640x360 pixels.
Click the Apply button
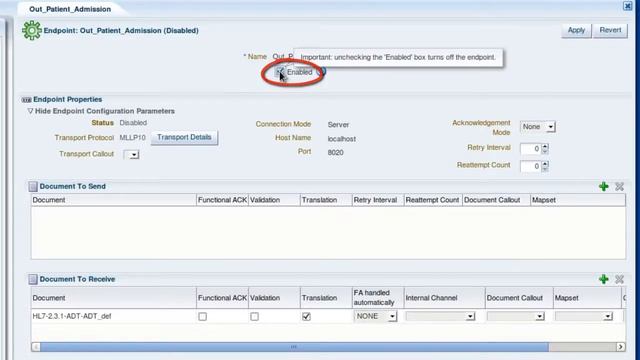(576, 30)
